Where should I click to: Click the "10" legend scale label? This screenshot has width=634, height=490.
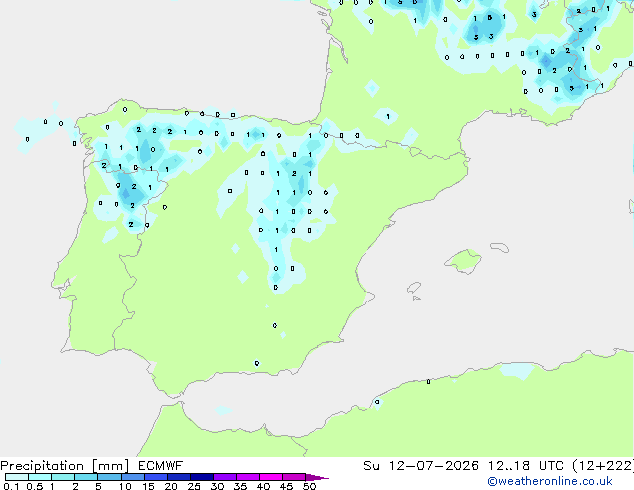click(125, 486)
